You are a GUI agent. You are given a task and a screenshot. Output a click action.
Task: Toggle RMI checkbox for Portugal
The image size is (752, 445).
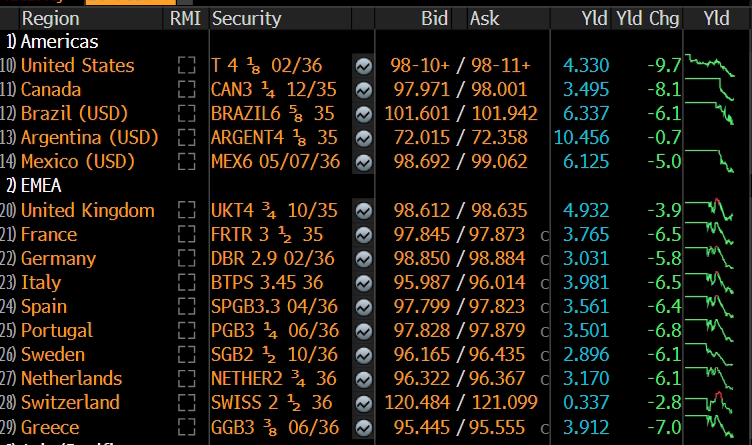186,330
